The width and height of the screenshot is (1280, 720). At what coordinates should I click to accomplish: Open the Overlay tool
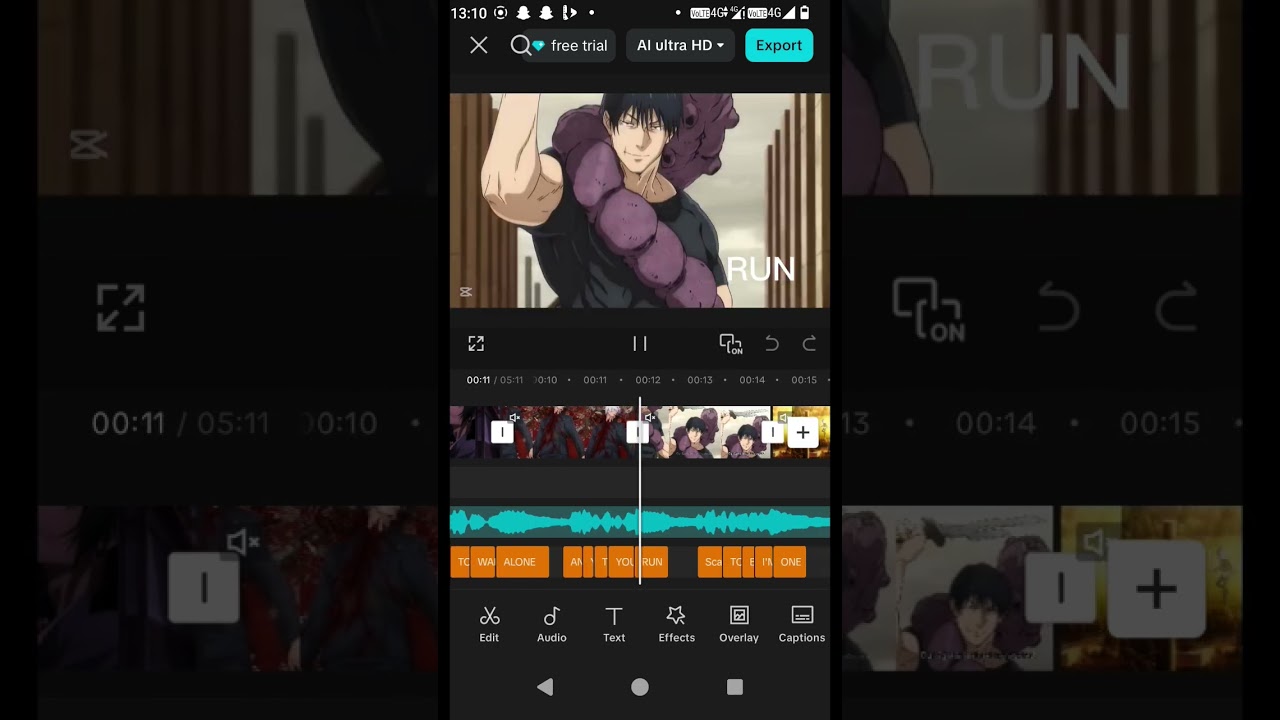click(x=739, y=624)
